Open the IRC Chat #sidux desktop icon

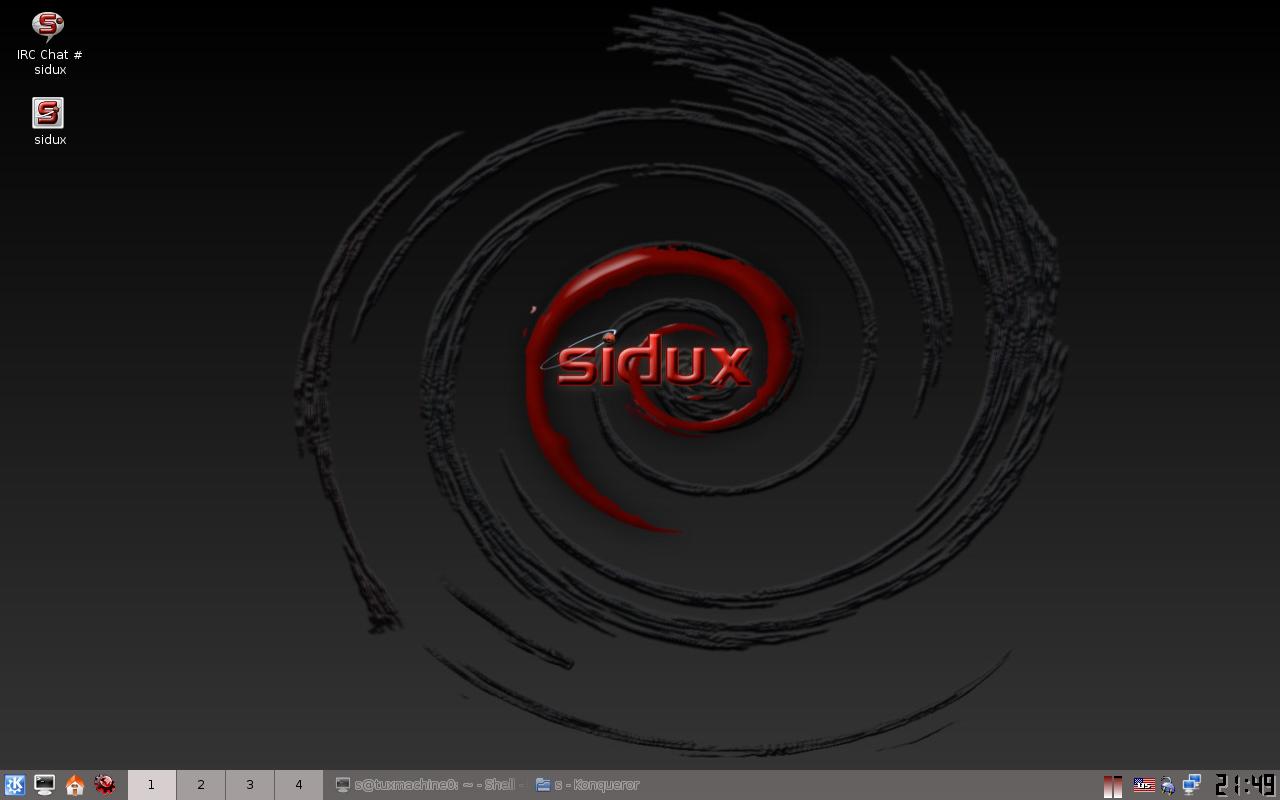[x=49, y=43]
